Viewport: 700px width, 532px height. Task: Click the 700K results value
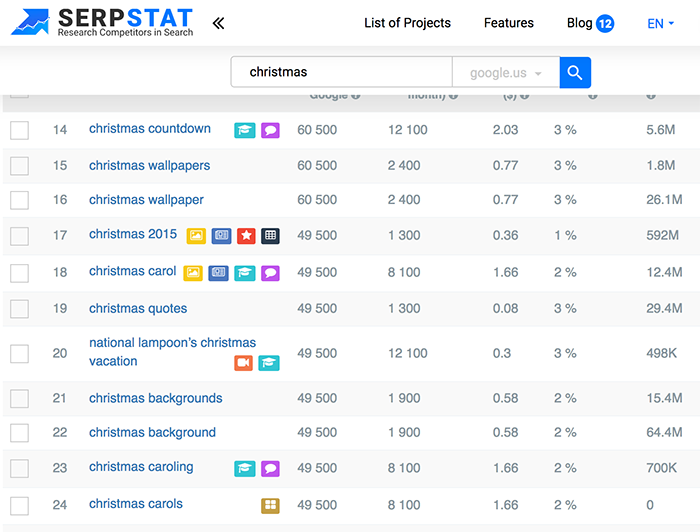click(x=661, y=468)
